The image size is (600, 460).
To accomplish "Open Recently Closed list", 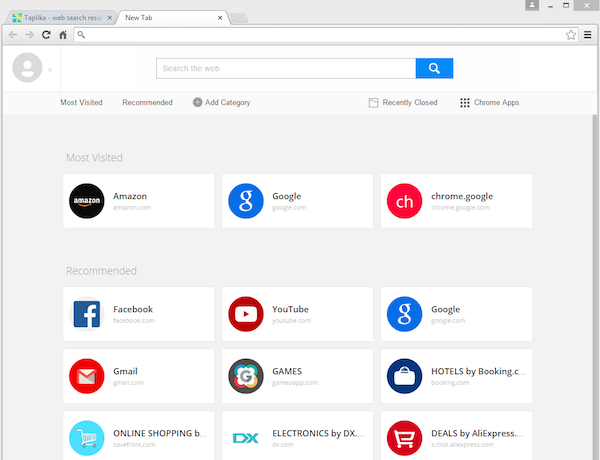I will click(x=403, y=102).
